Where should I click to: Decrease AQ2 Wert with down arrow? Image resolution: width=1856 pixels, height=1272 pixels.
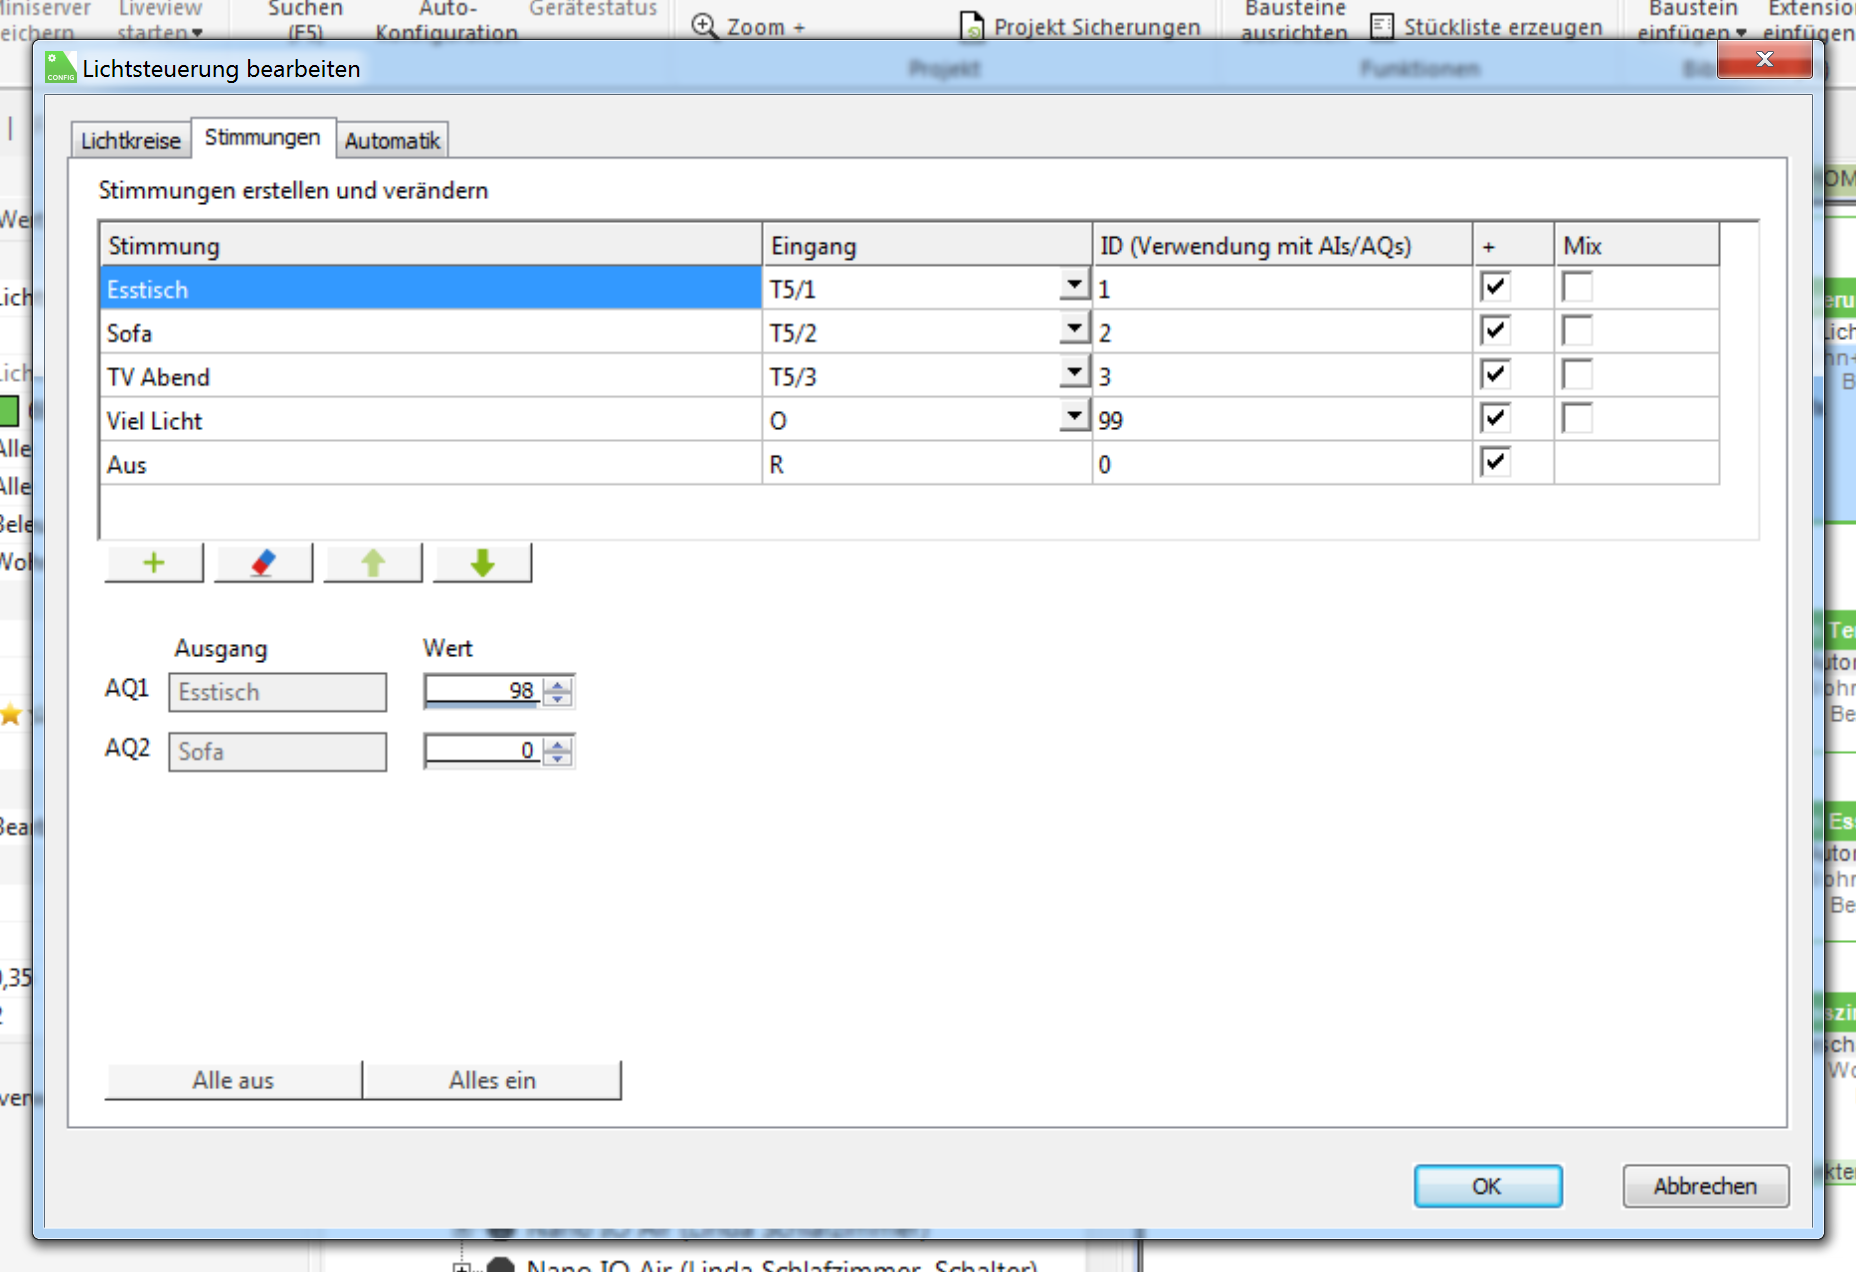pyautogui.click(x=559, y=759)
